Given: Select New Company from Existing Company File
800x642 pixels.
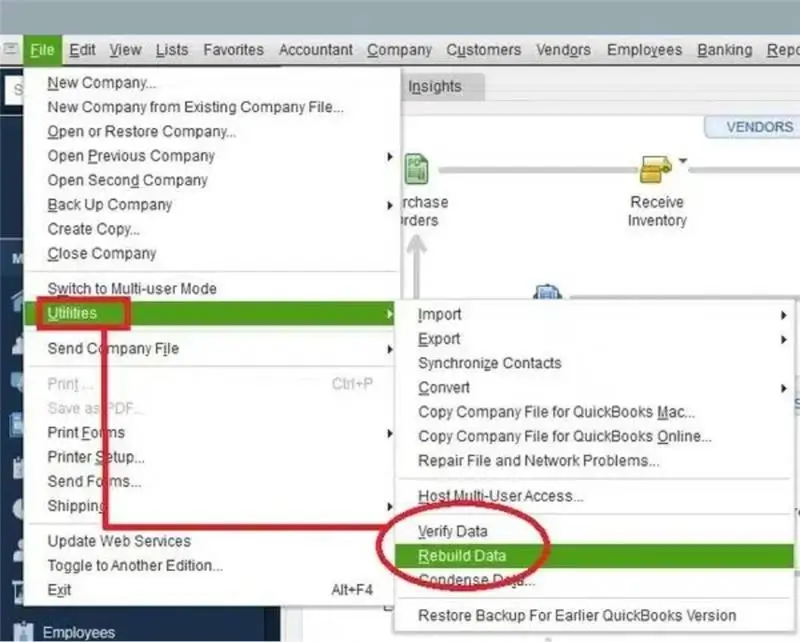Looking at the screenshot, I should [212, 107].
